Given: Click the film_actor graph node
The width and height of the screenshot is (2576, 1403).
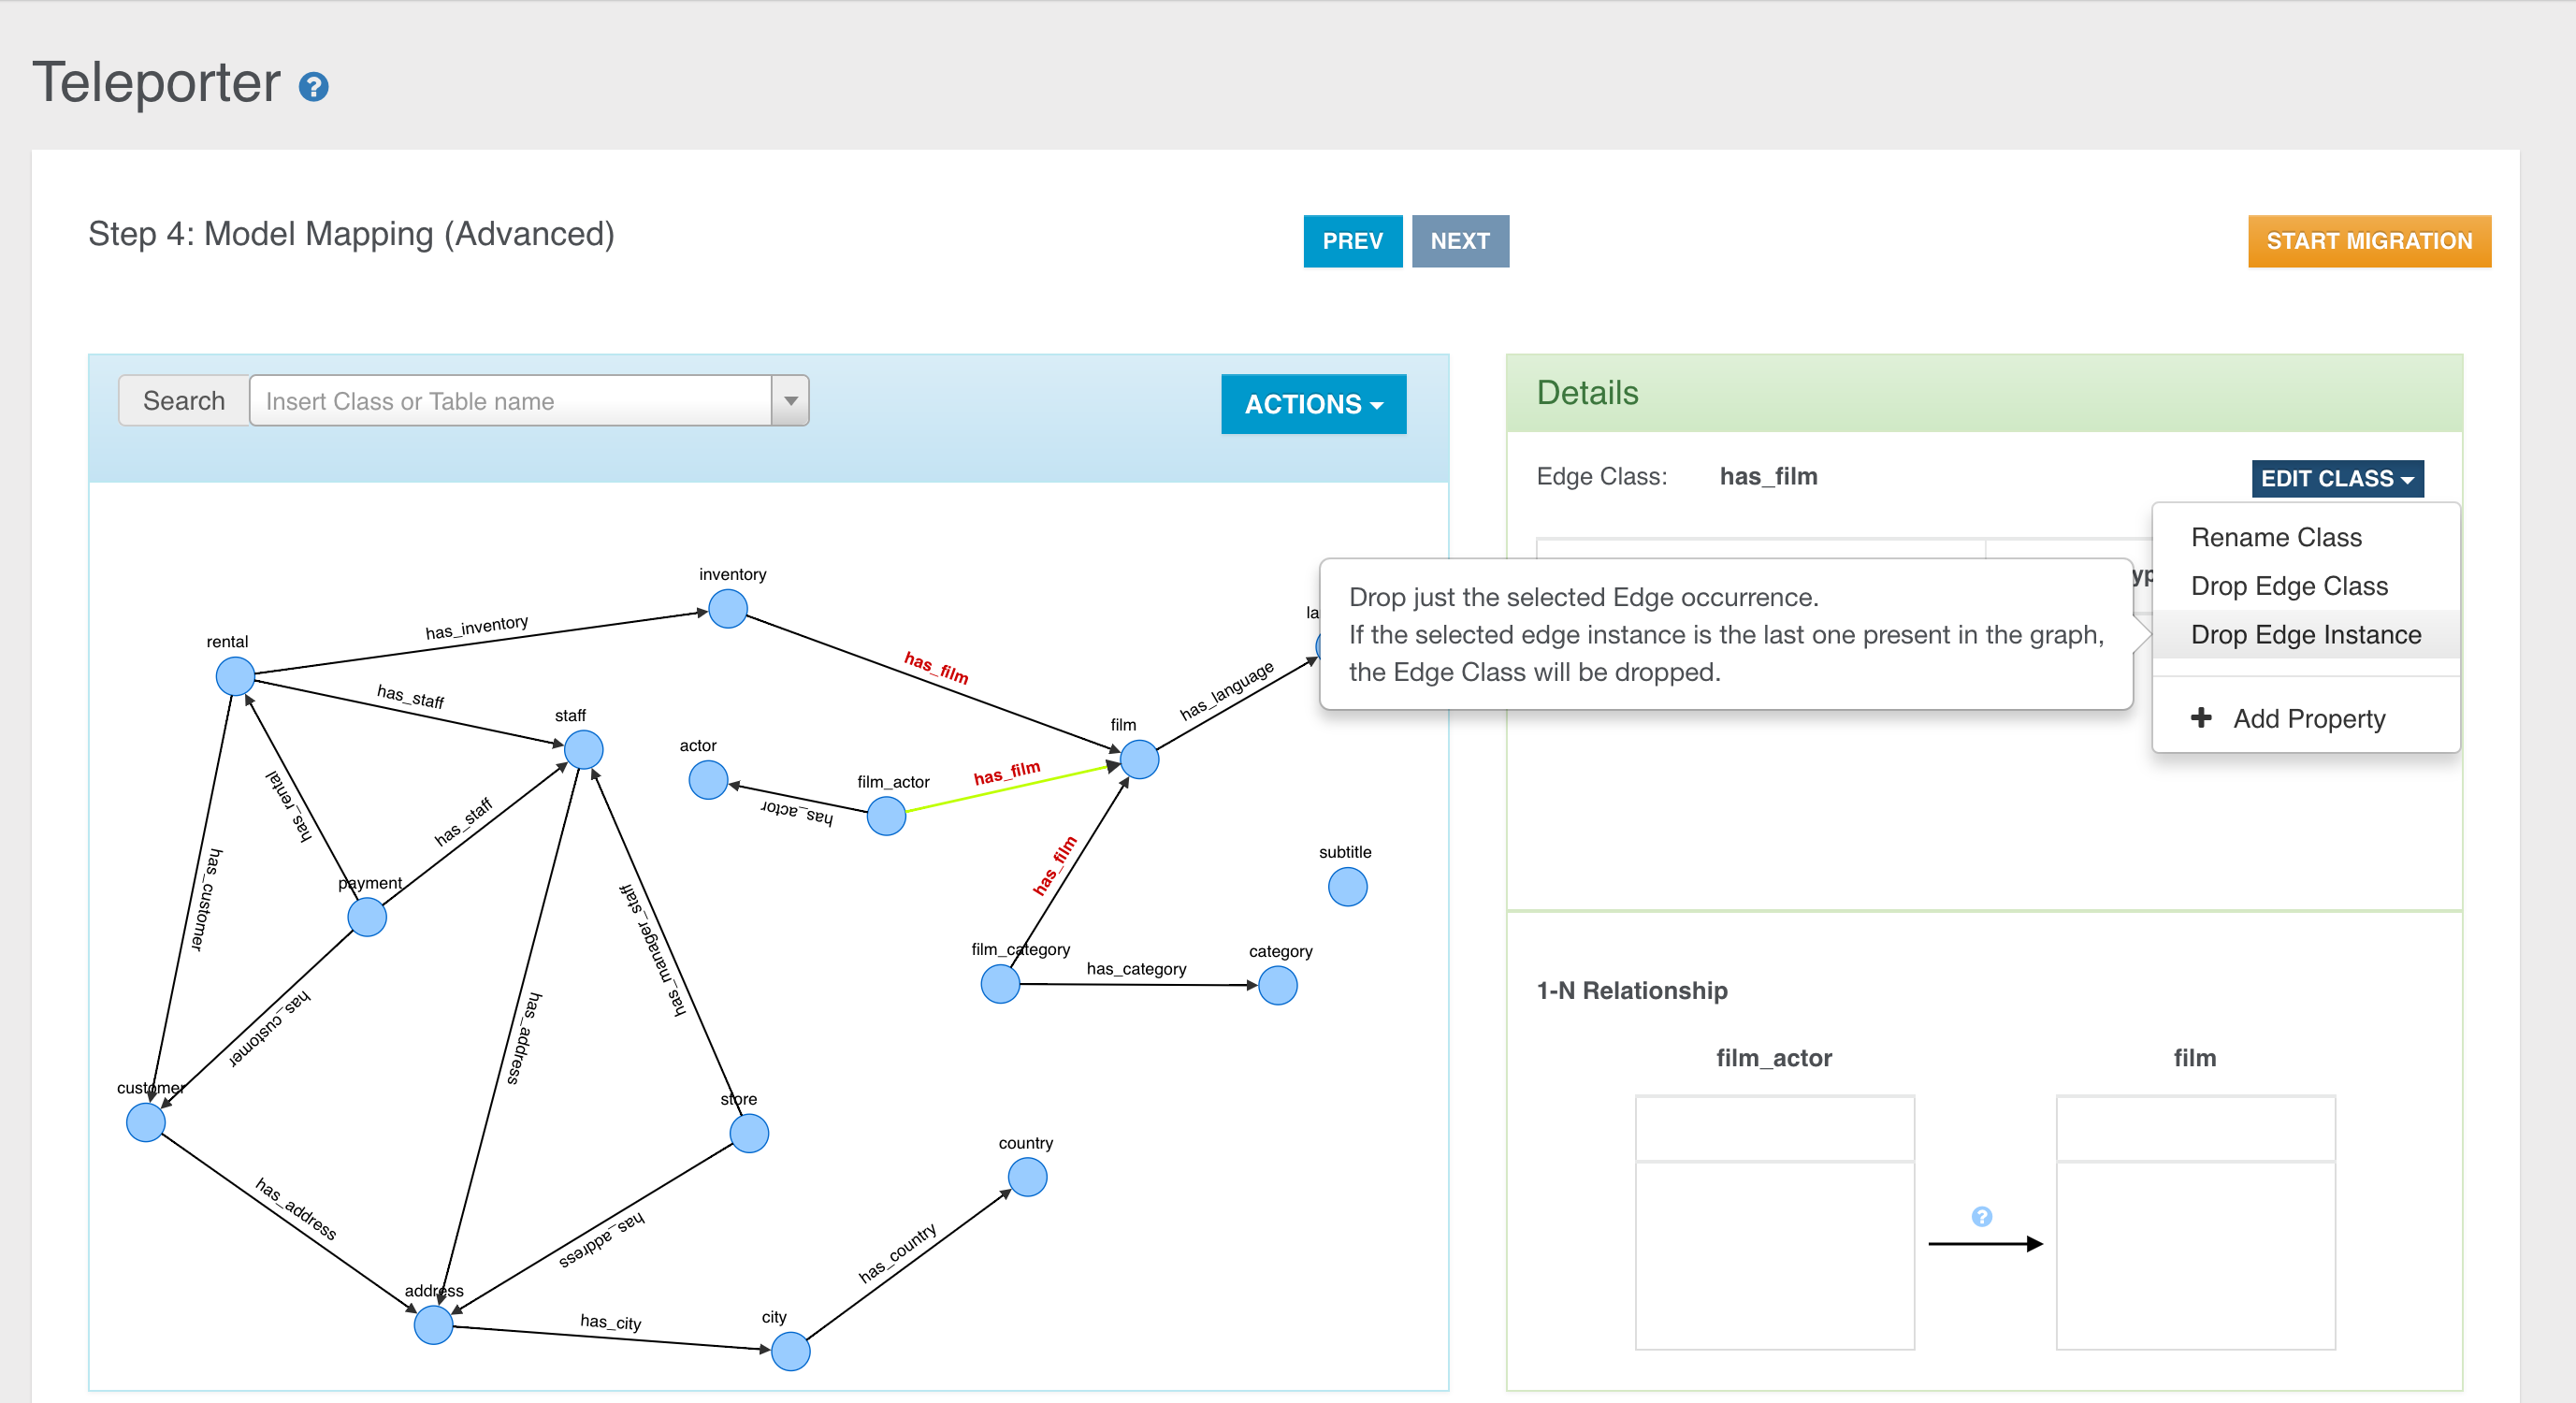Looking at the screenshot, I should (x=886, y=816).
